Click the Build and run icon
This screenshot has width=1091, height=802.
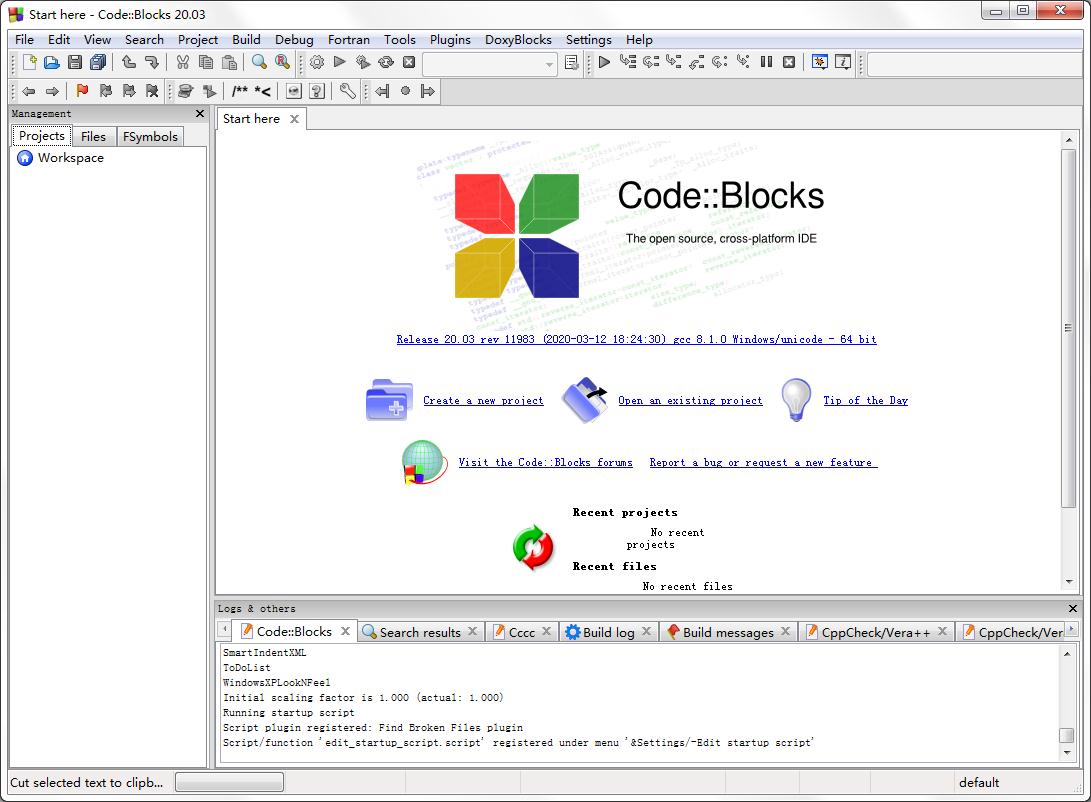tap(363, 62)
